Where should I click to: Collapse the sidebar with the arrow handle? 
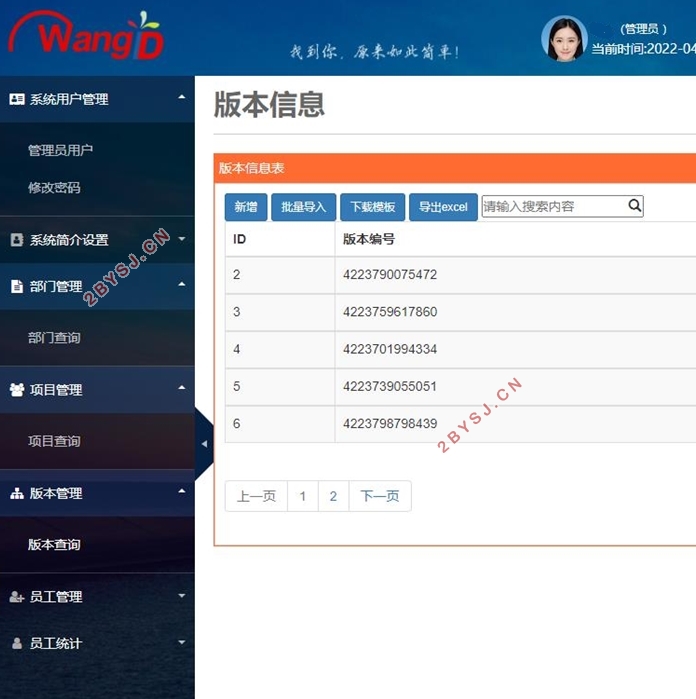204,444
